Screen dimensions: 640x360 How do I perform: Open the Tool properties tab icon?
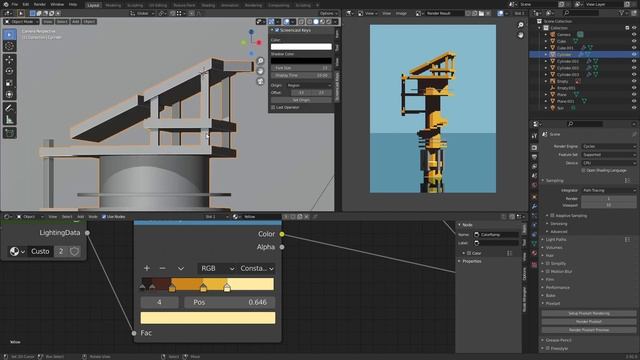click(534, 136)
